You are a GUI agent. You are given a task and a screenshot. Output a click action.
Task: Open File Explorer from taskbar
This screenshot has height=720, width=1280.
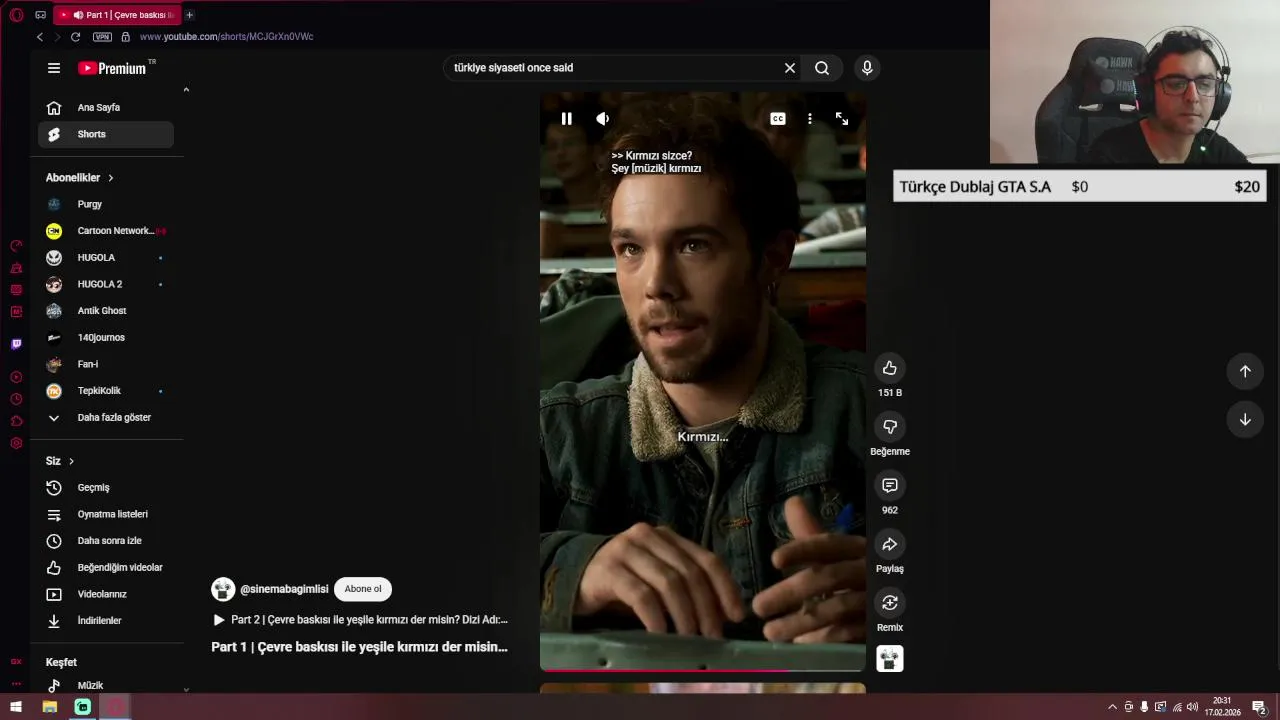[x=49, y=707]
